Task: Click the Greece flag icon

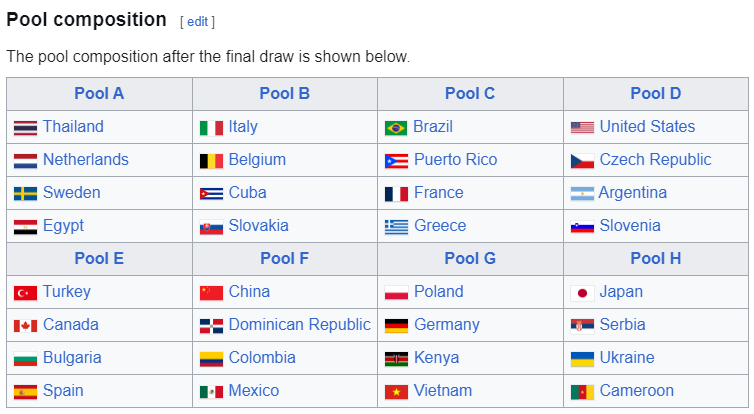Action: pos(396,227)
